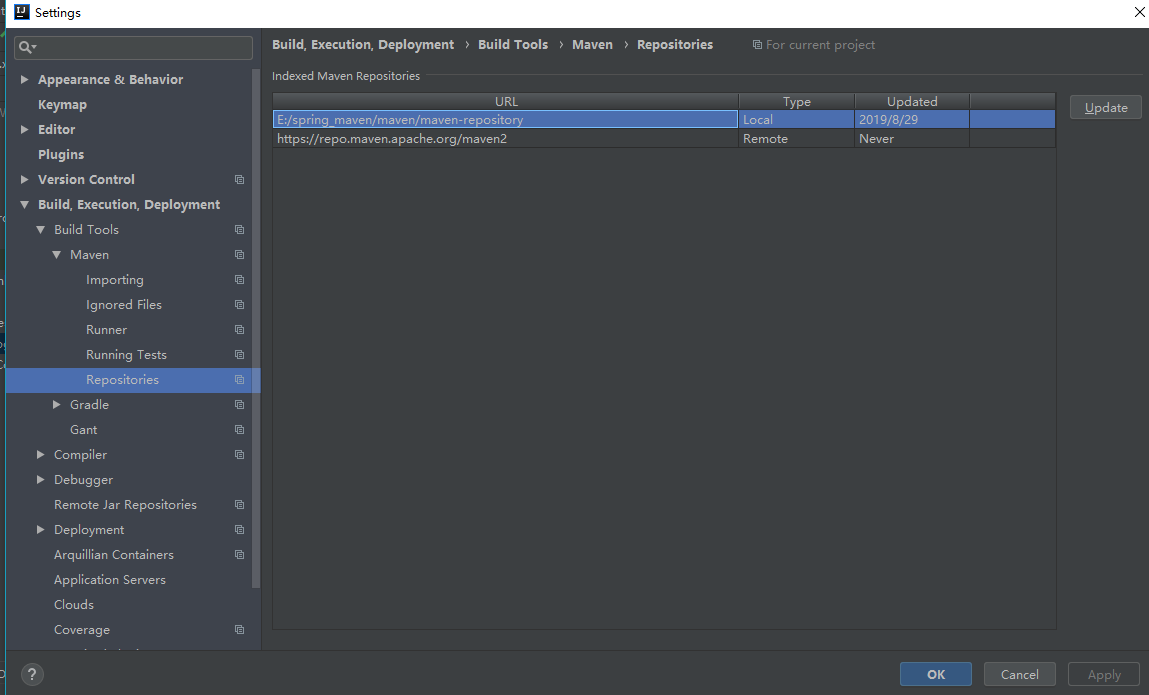Open Coverage settings
1149x695 pixels.
[82, 630]
